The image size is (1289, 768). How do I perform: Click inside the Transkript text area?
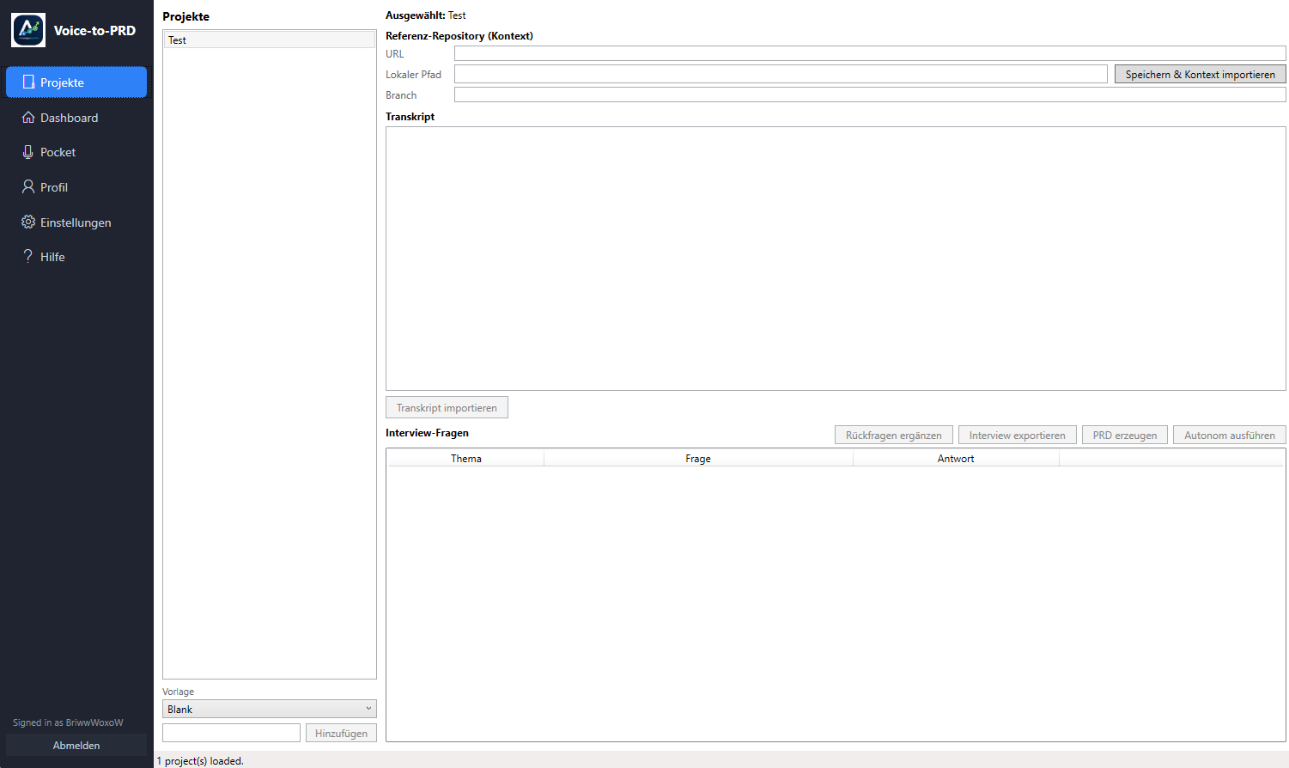(x=835, y=258)
